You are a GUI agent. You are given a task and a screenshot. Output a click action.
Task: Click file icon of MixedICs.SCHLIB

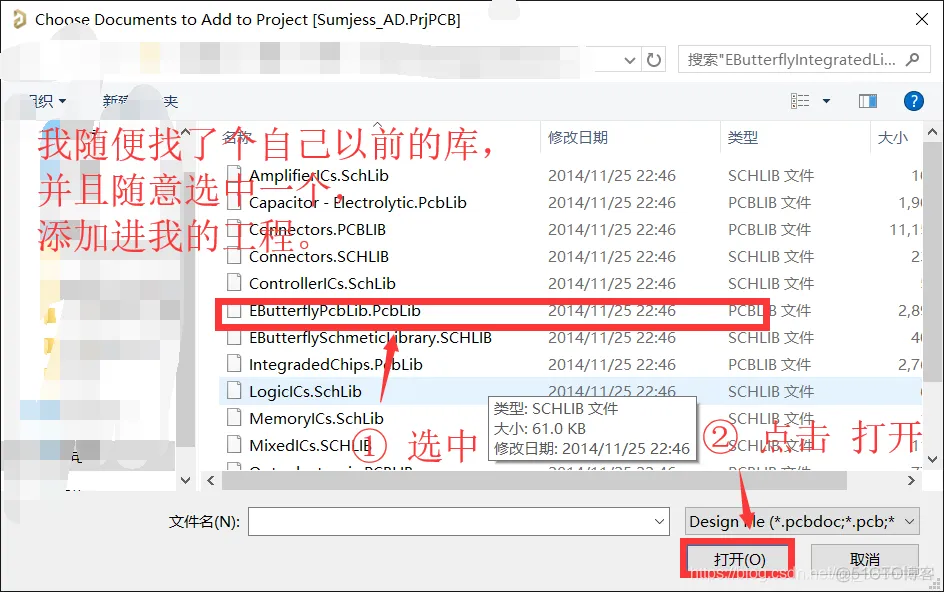[x=234, y=445]
